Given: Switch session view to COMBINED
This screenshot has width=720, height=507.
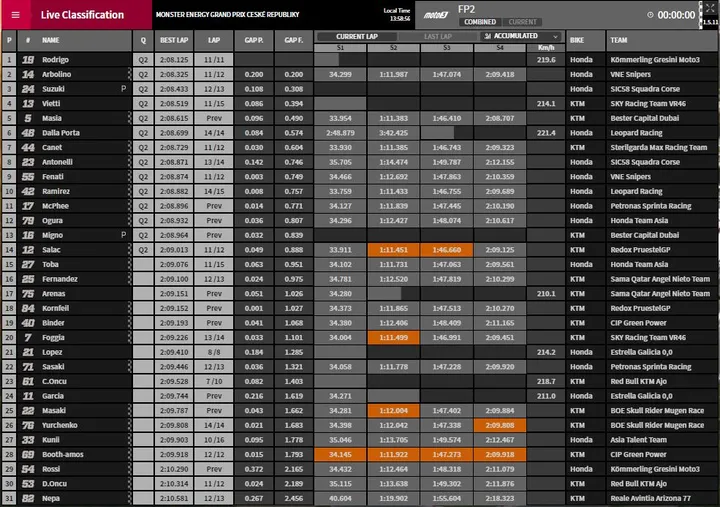Looking at the screenshot, I should pos(480,22).
